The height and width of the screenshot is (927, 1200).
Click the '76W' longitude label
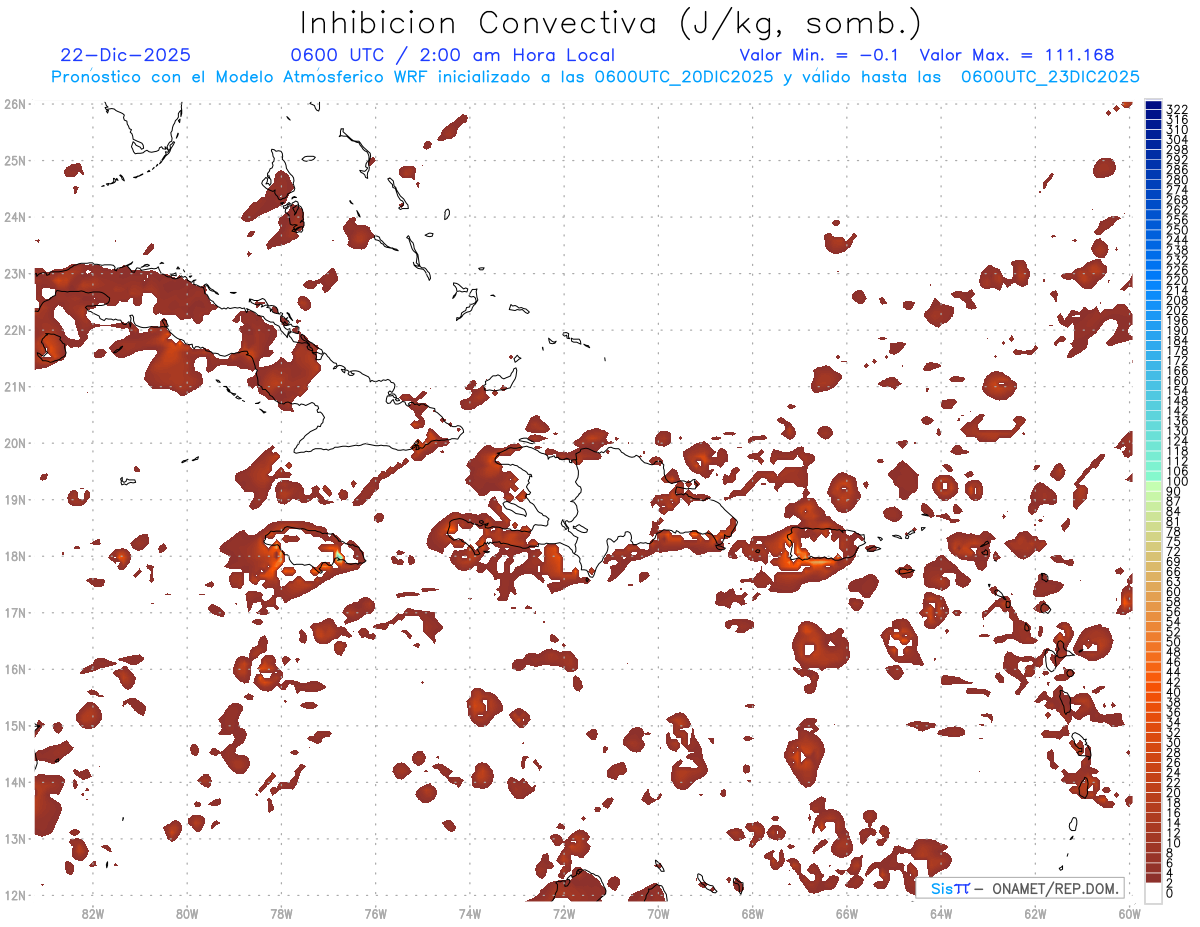point(375,914)
